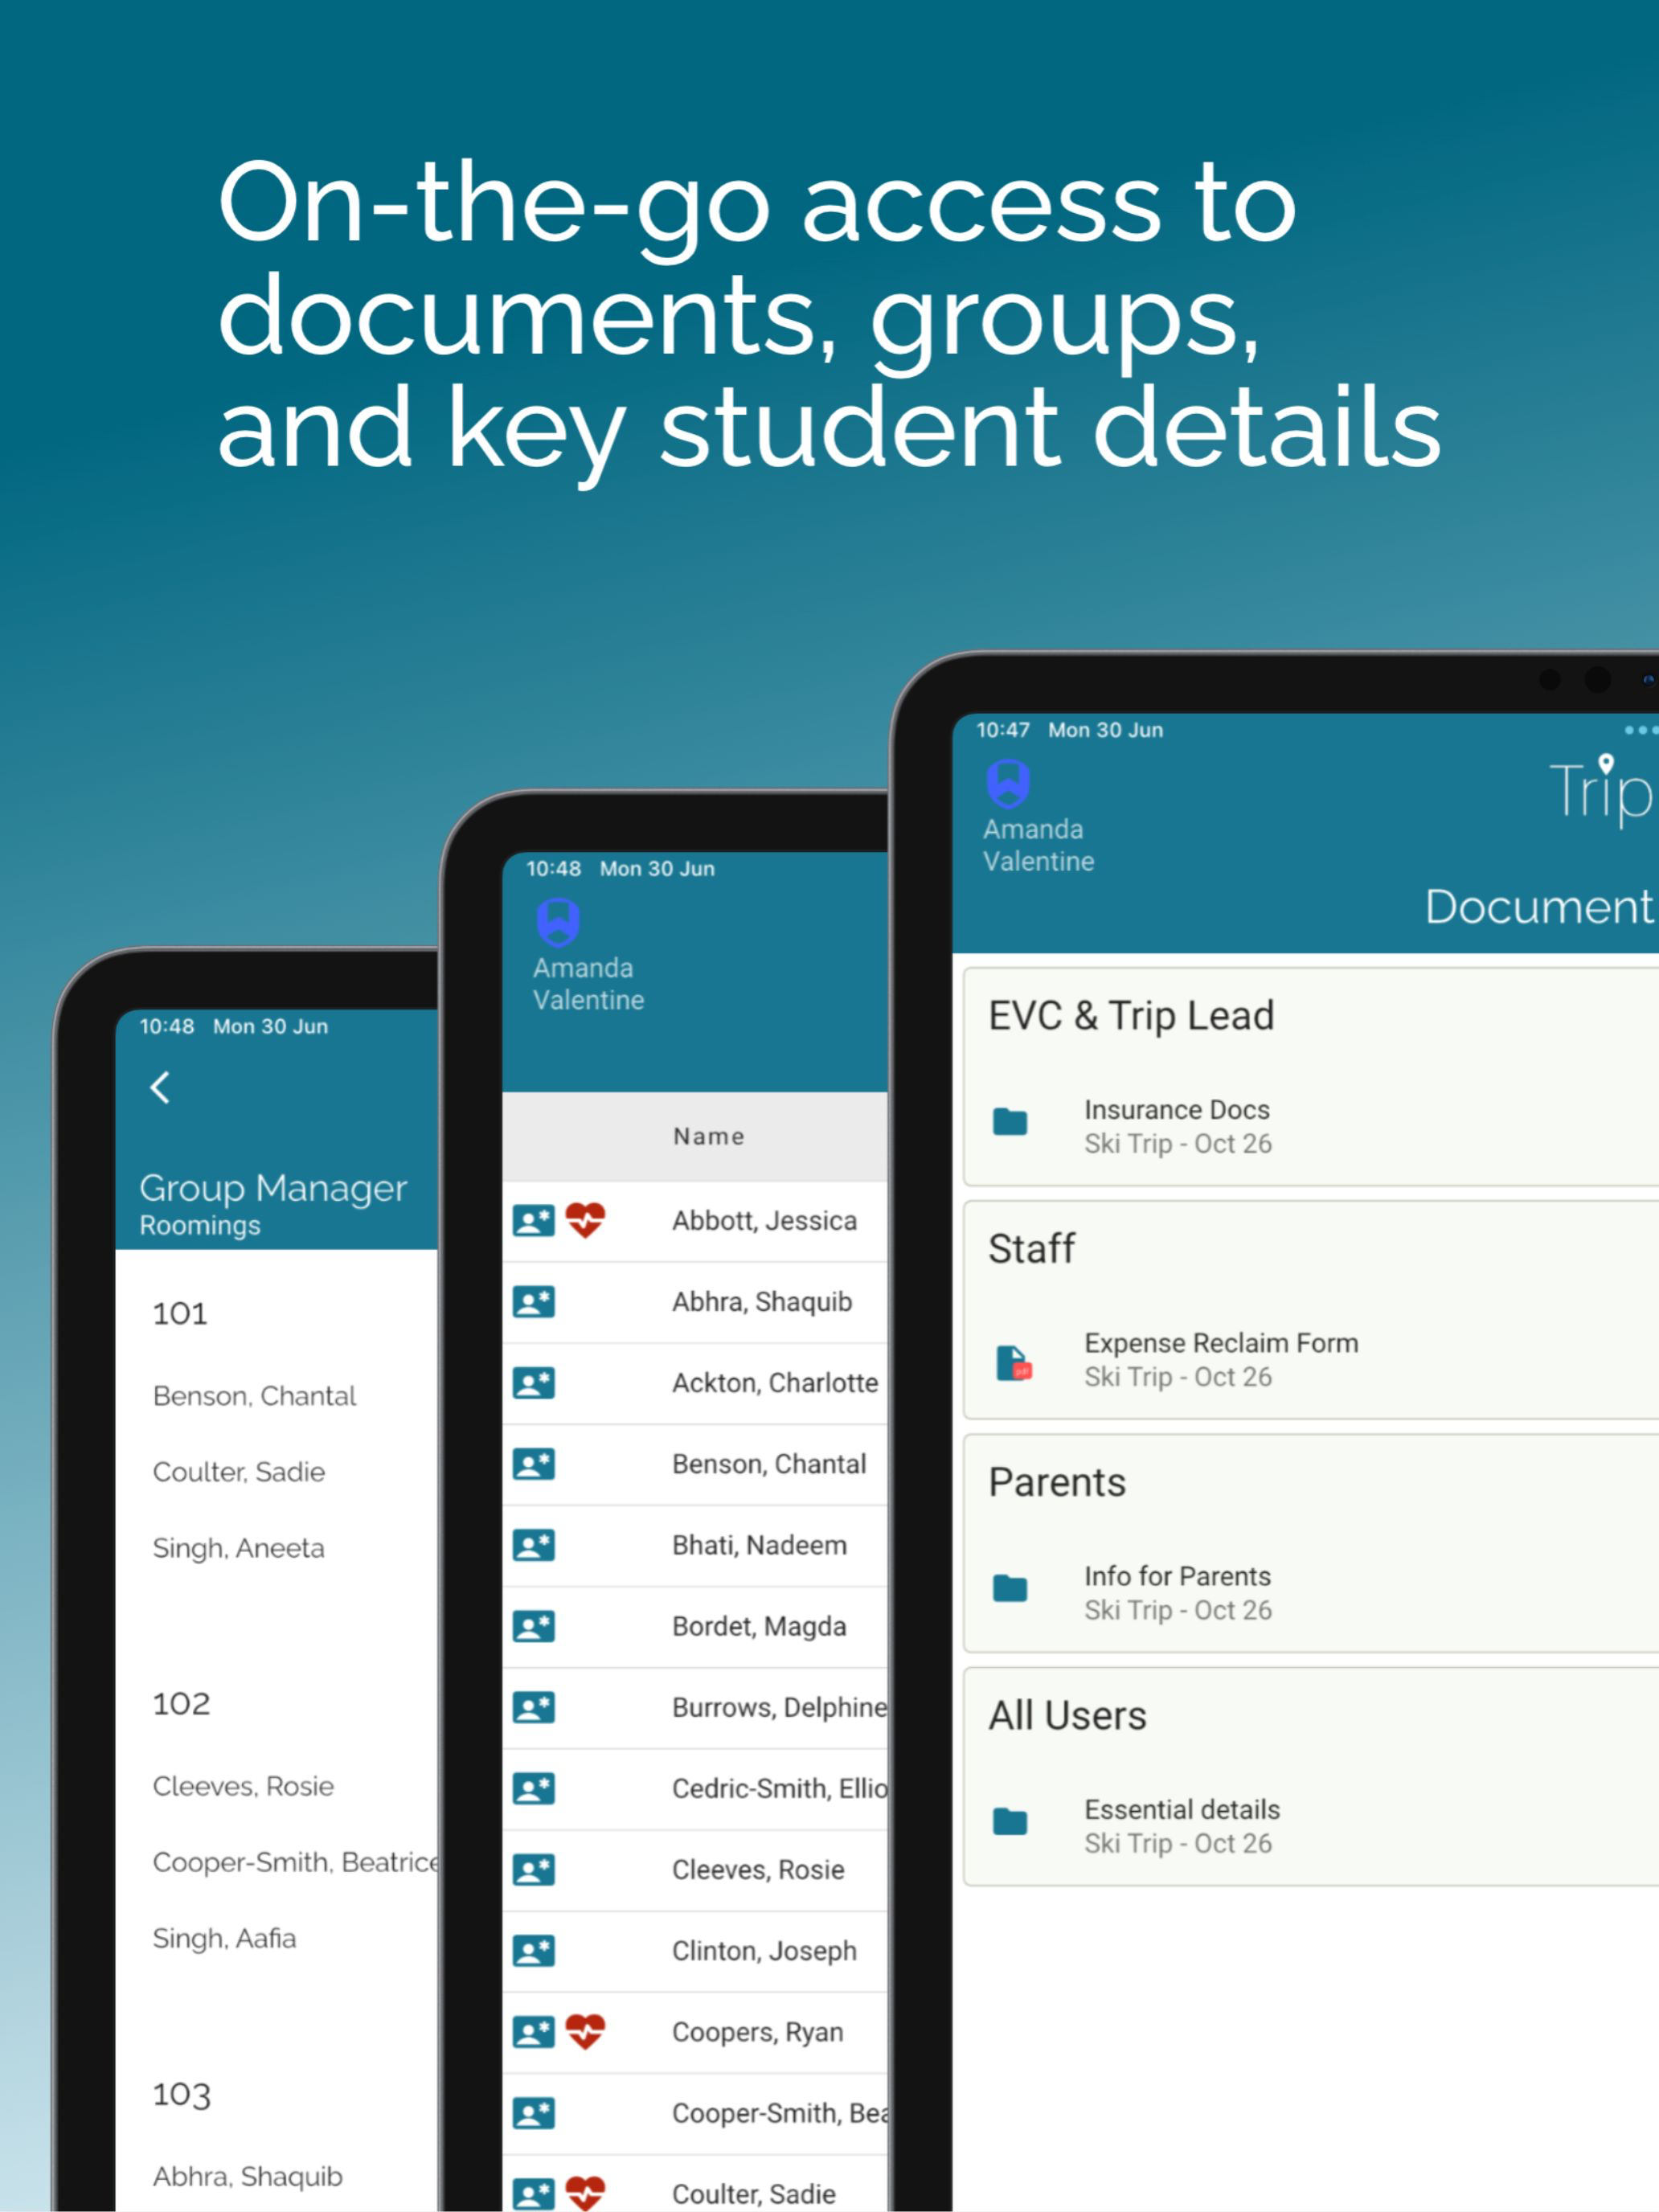Select Ackton, Charlotte in student list

pos(775,1383)
